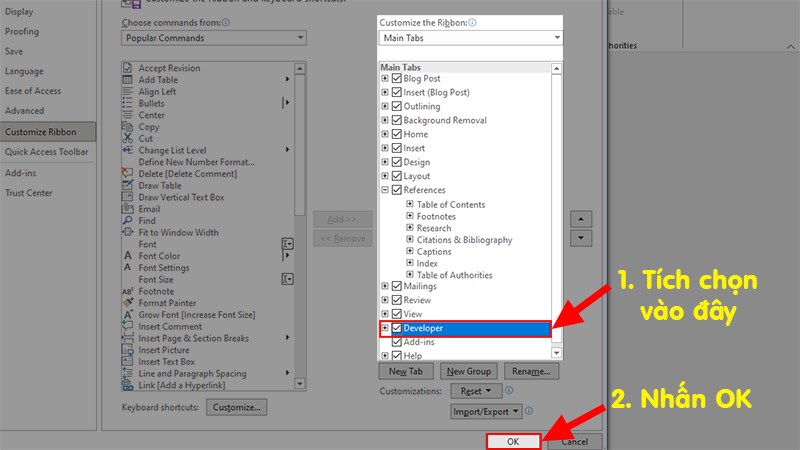Open the Choose commands from dropdown

pyautogui.click(x=214, y=38)
